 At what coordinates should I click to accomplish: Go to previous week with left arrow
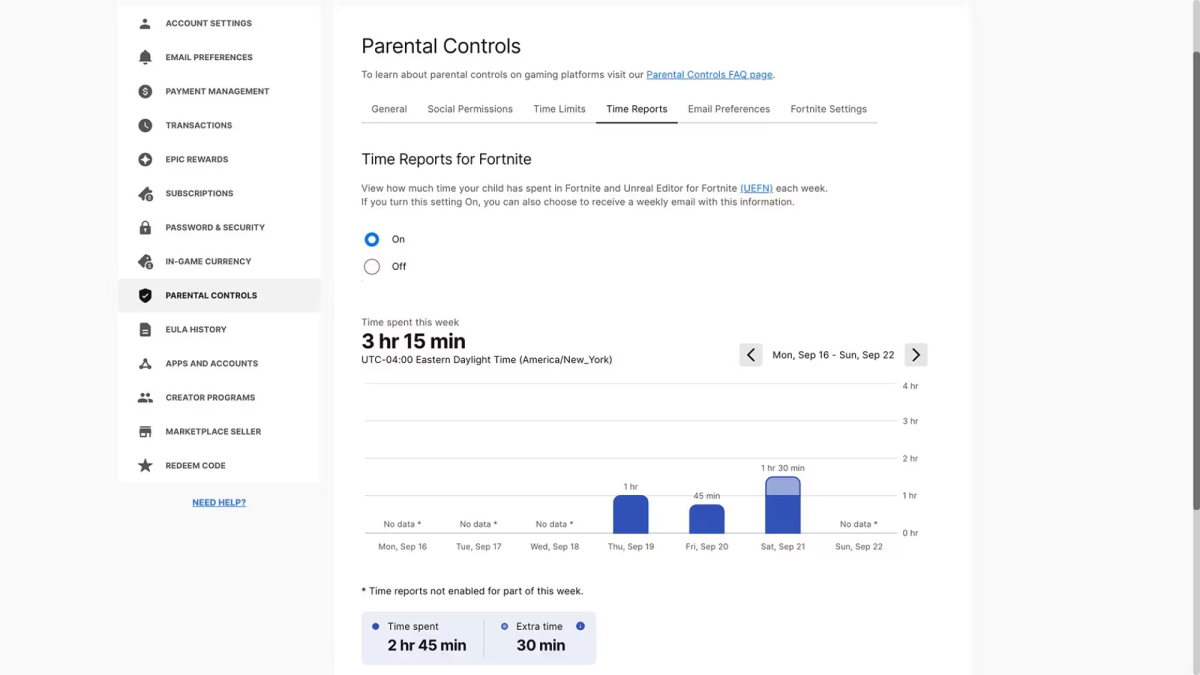[751, 355]
